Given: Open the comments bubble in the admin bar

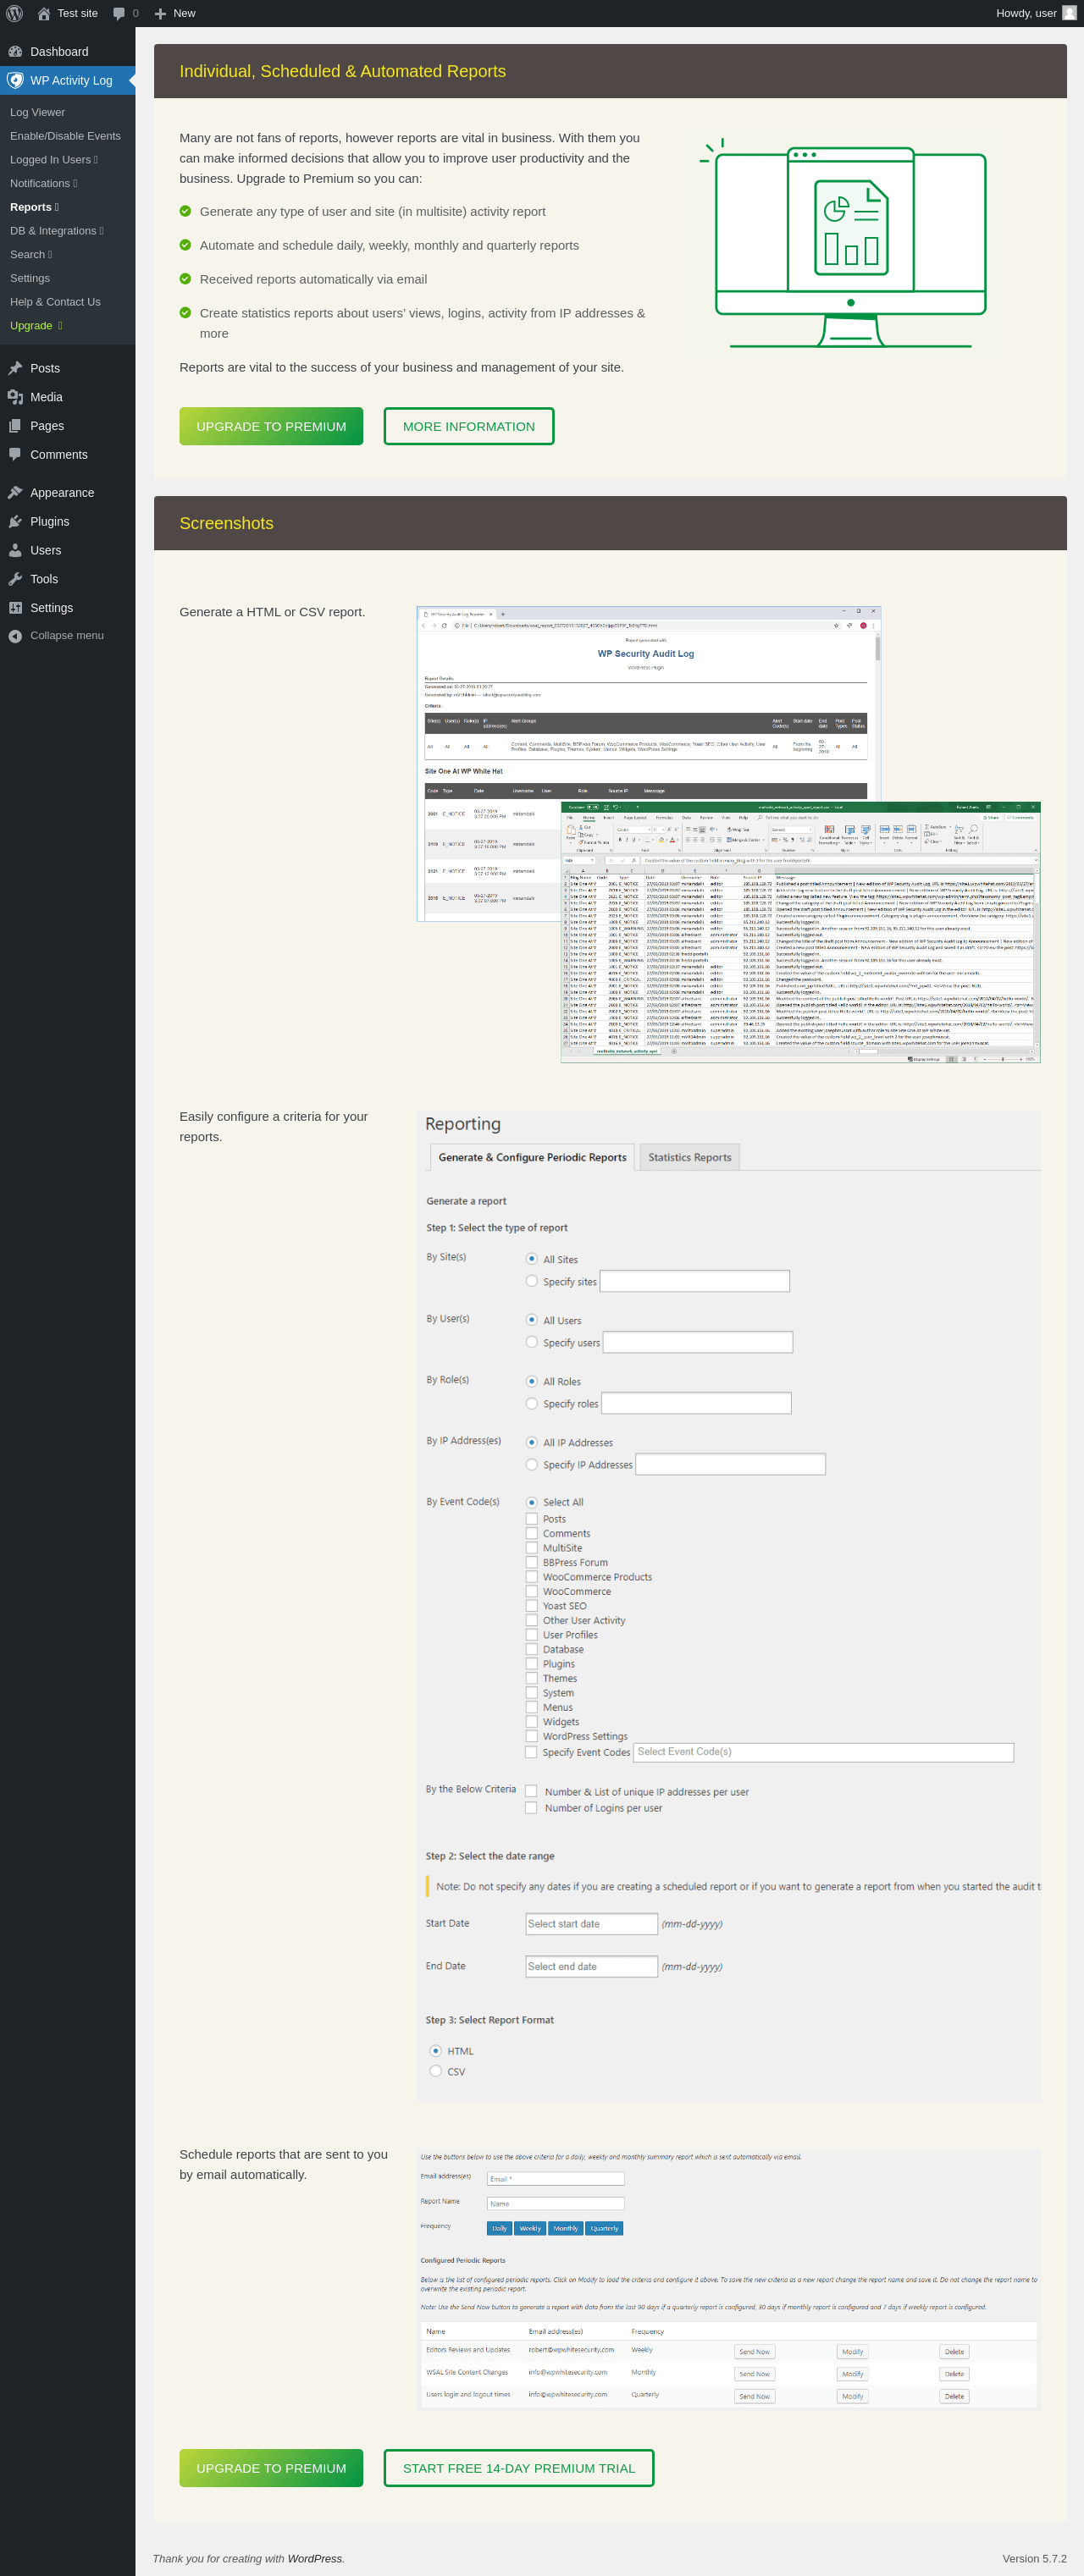Looking at the screenshot, I should pyautogui.click(x=119, y=13).
